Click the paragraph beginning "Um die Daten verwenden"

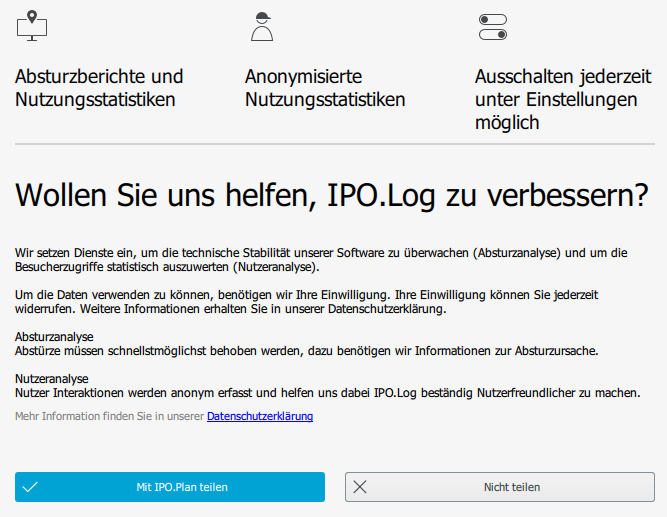(306, 302)
